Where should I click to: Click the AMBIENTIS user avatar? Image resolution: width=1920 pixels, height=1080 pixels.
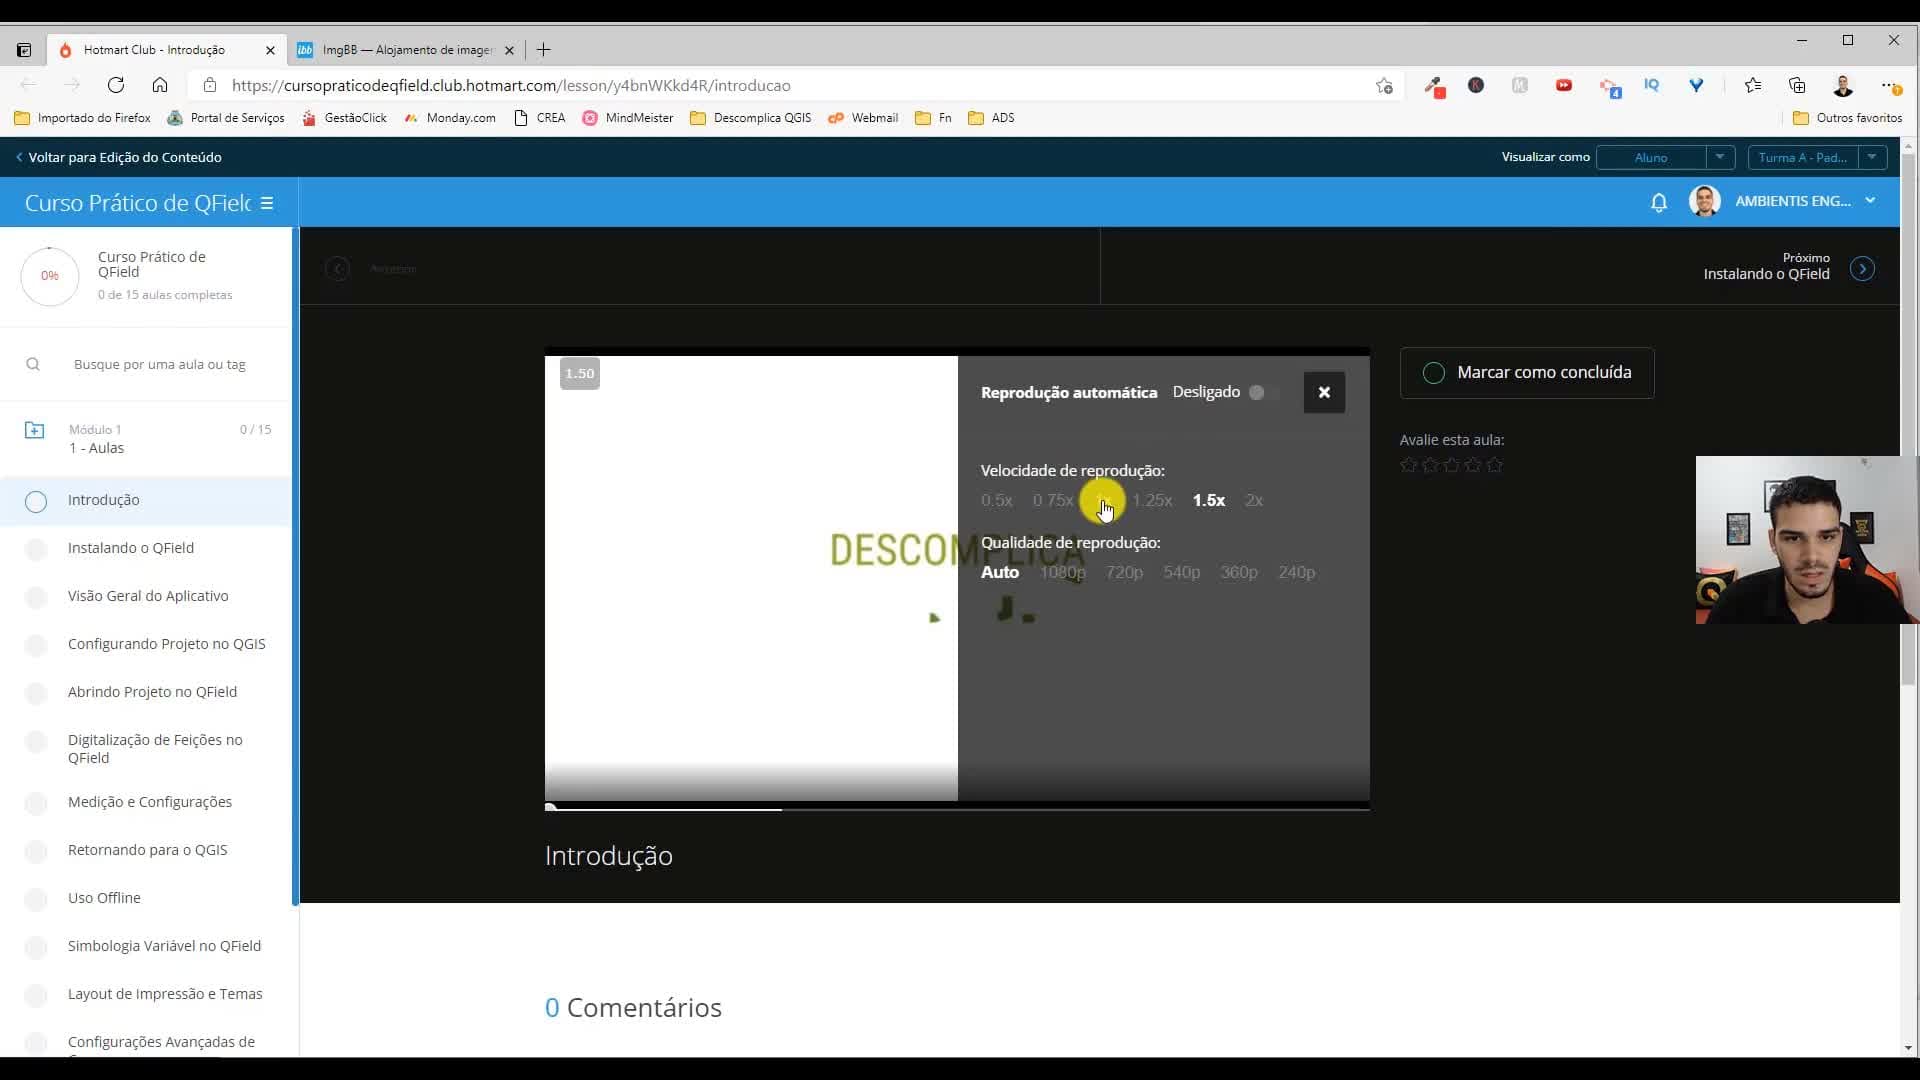[x=1705, y=201]
